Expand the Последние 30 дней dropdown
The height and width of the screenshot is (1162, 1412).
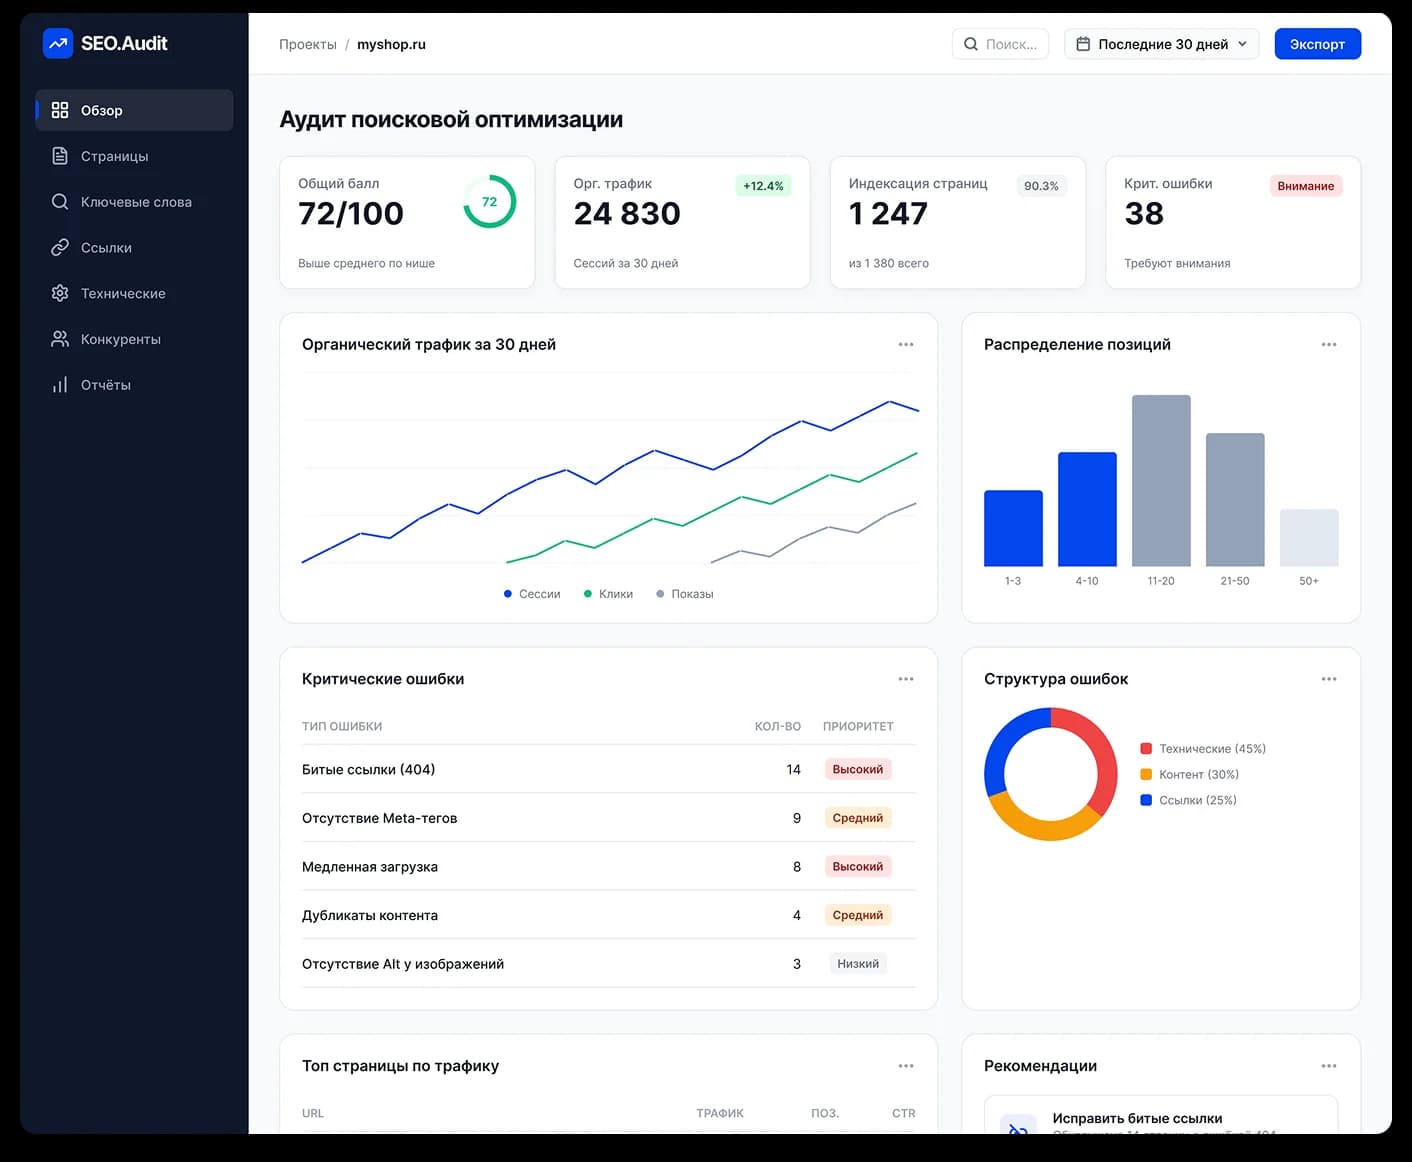pos(1161,44)
